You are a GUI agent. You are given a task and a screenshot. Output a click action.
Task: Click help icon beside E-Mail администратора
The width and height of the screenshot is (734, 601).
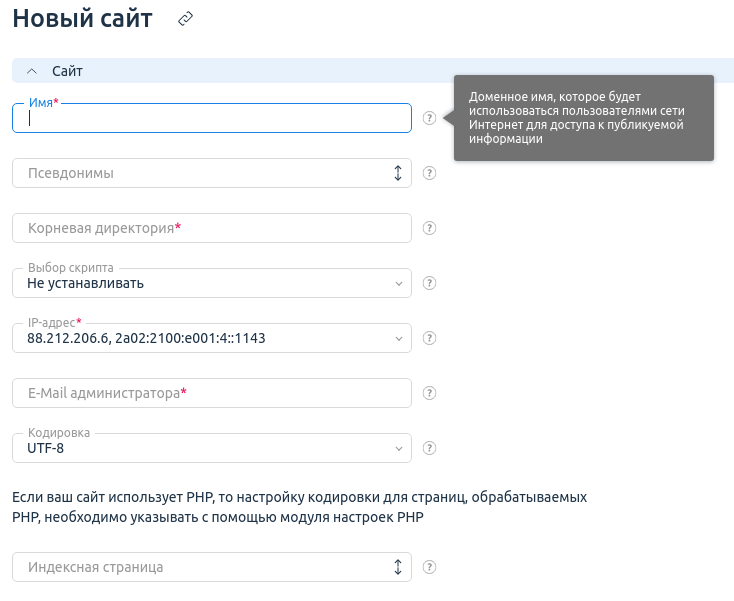pyautogui.click(x=429, y=393)
